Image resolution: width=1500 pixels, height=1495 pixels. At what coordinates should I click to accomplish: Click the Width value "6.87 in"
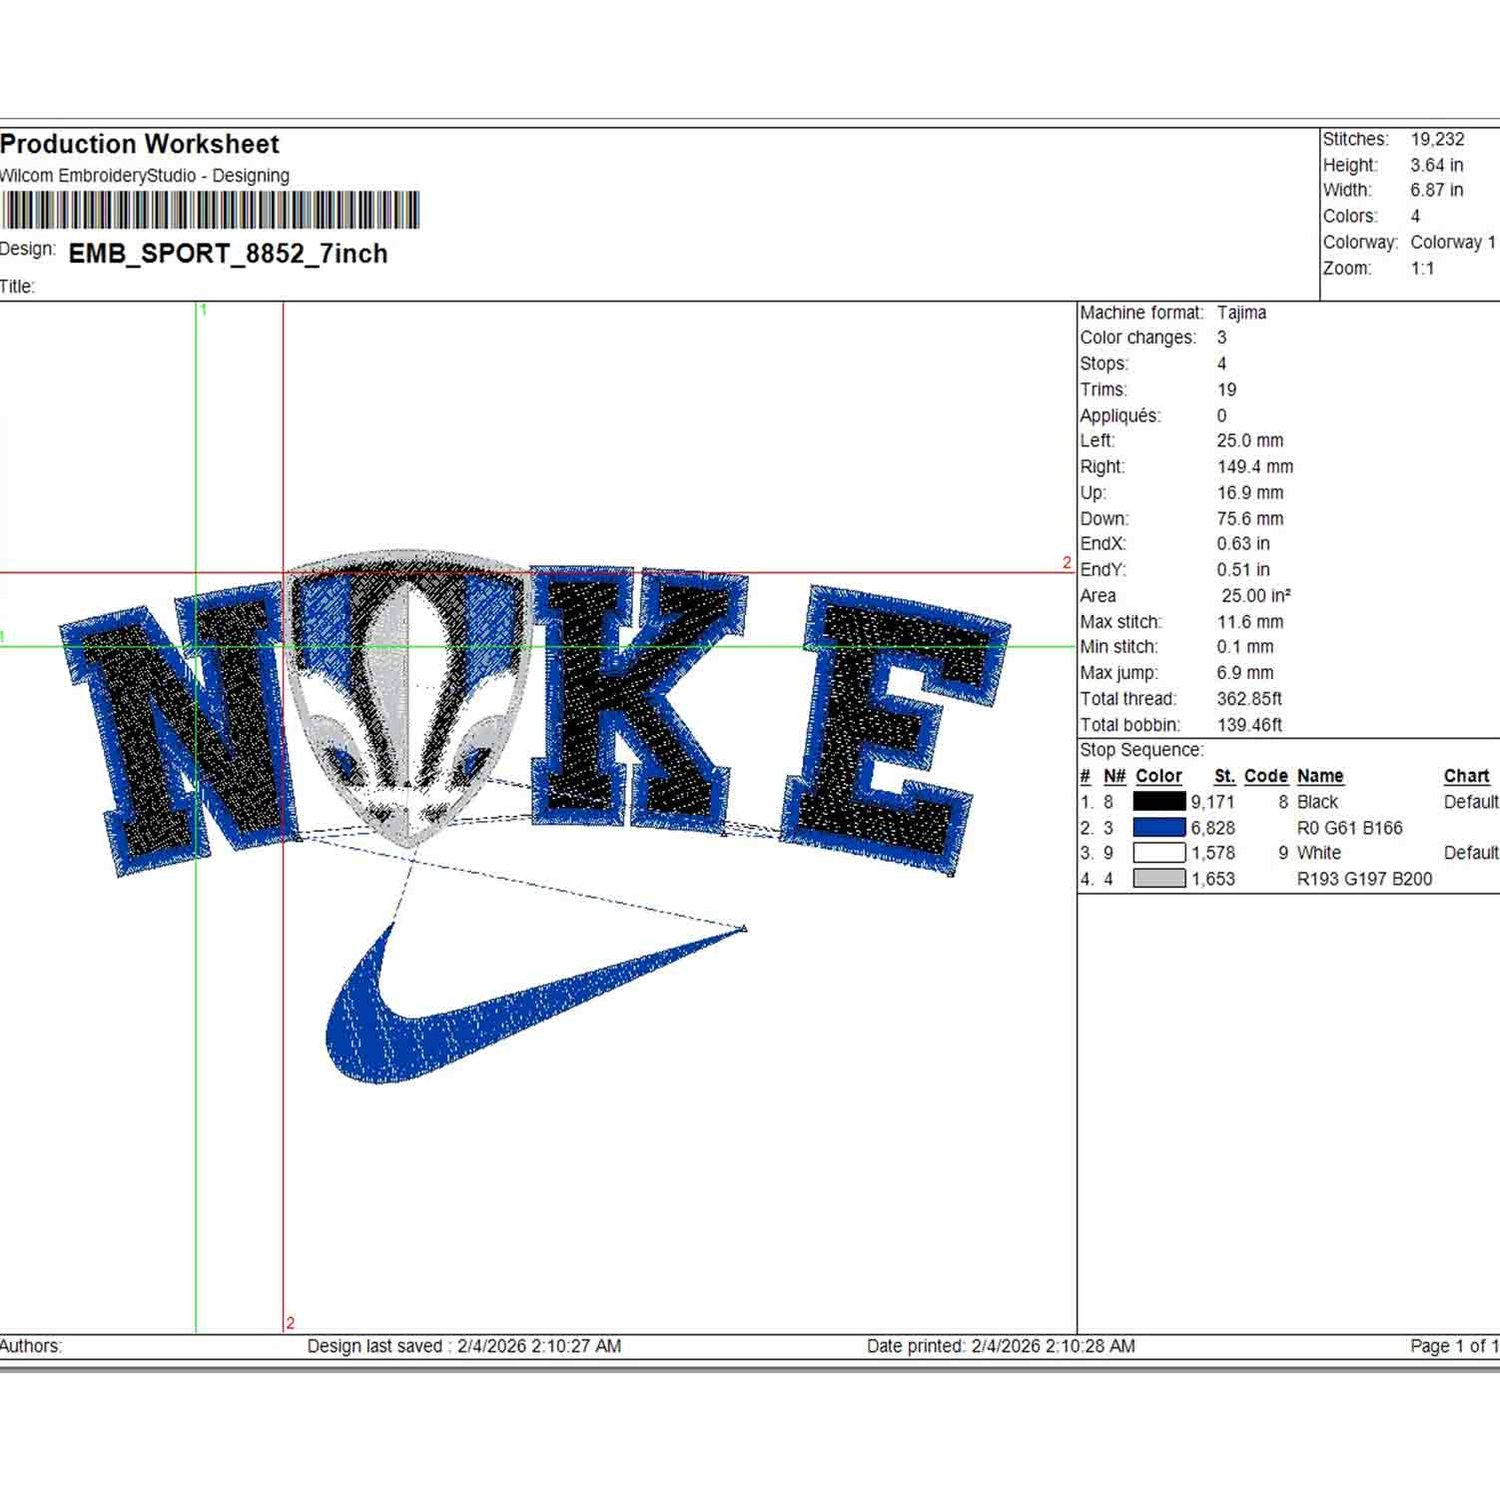1437,190
